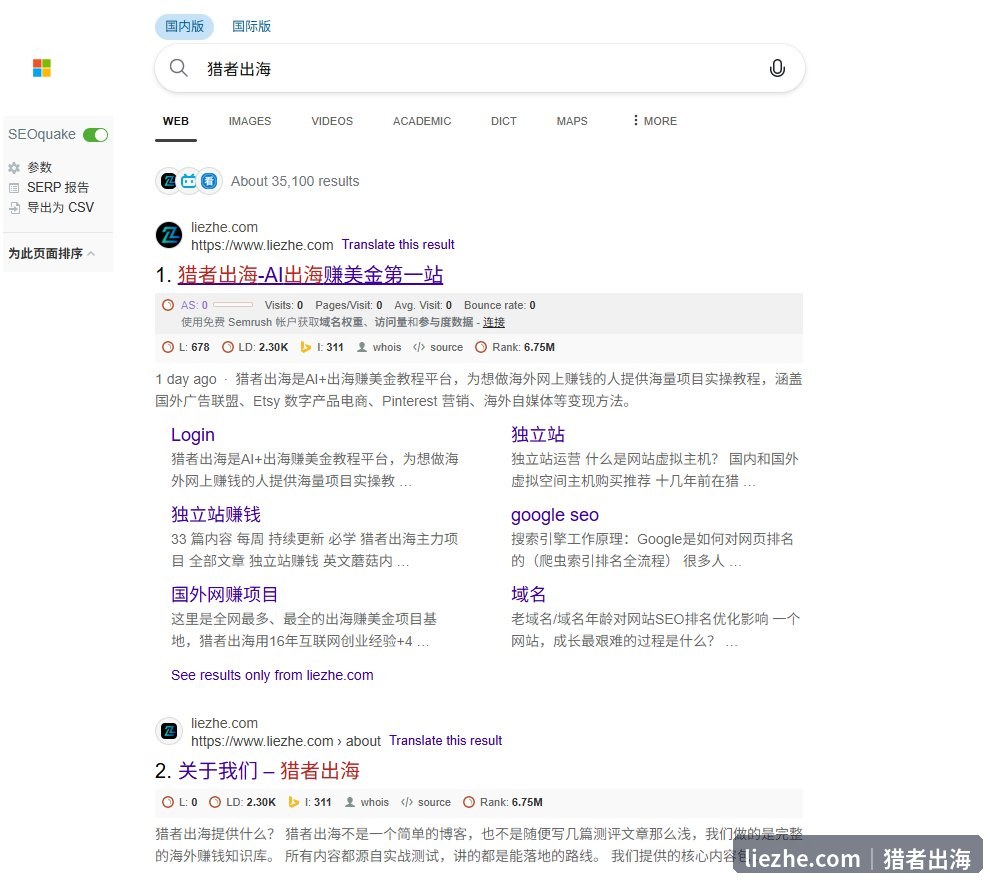Click the Bounce rate: 0 metric

pos(500,305)
